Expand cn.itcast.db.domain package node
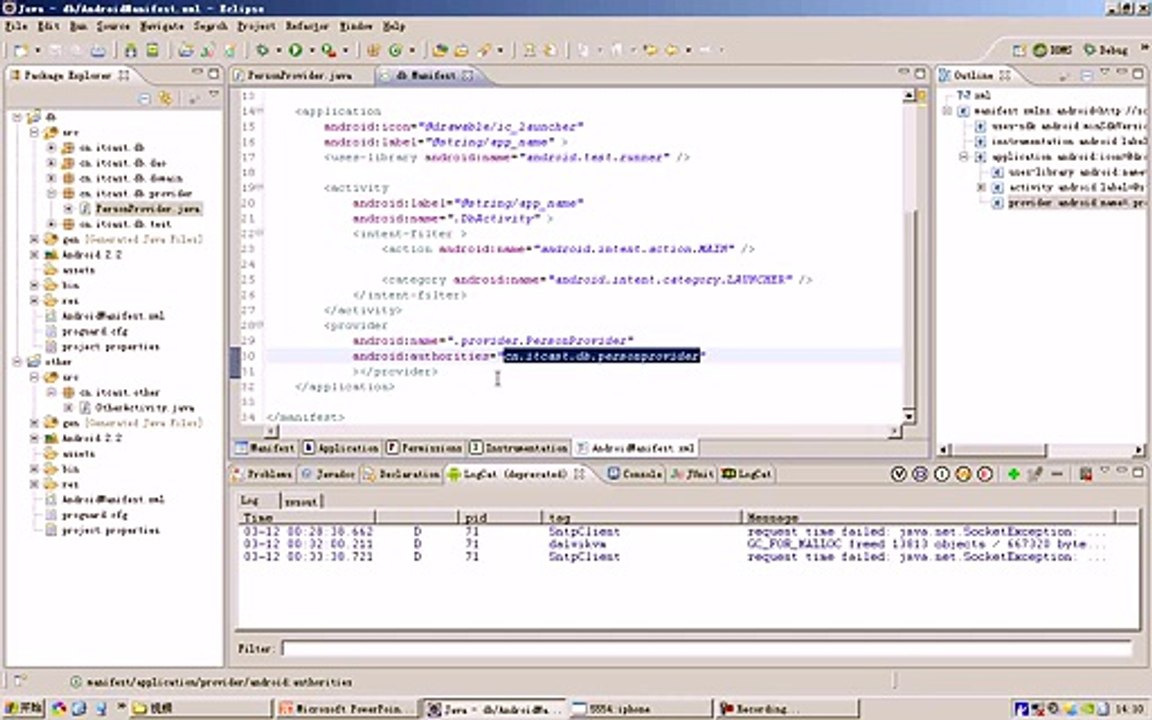The width and height of the screenshot is (1152, 720). (x=51, y=179)
